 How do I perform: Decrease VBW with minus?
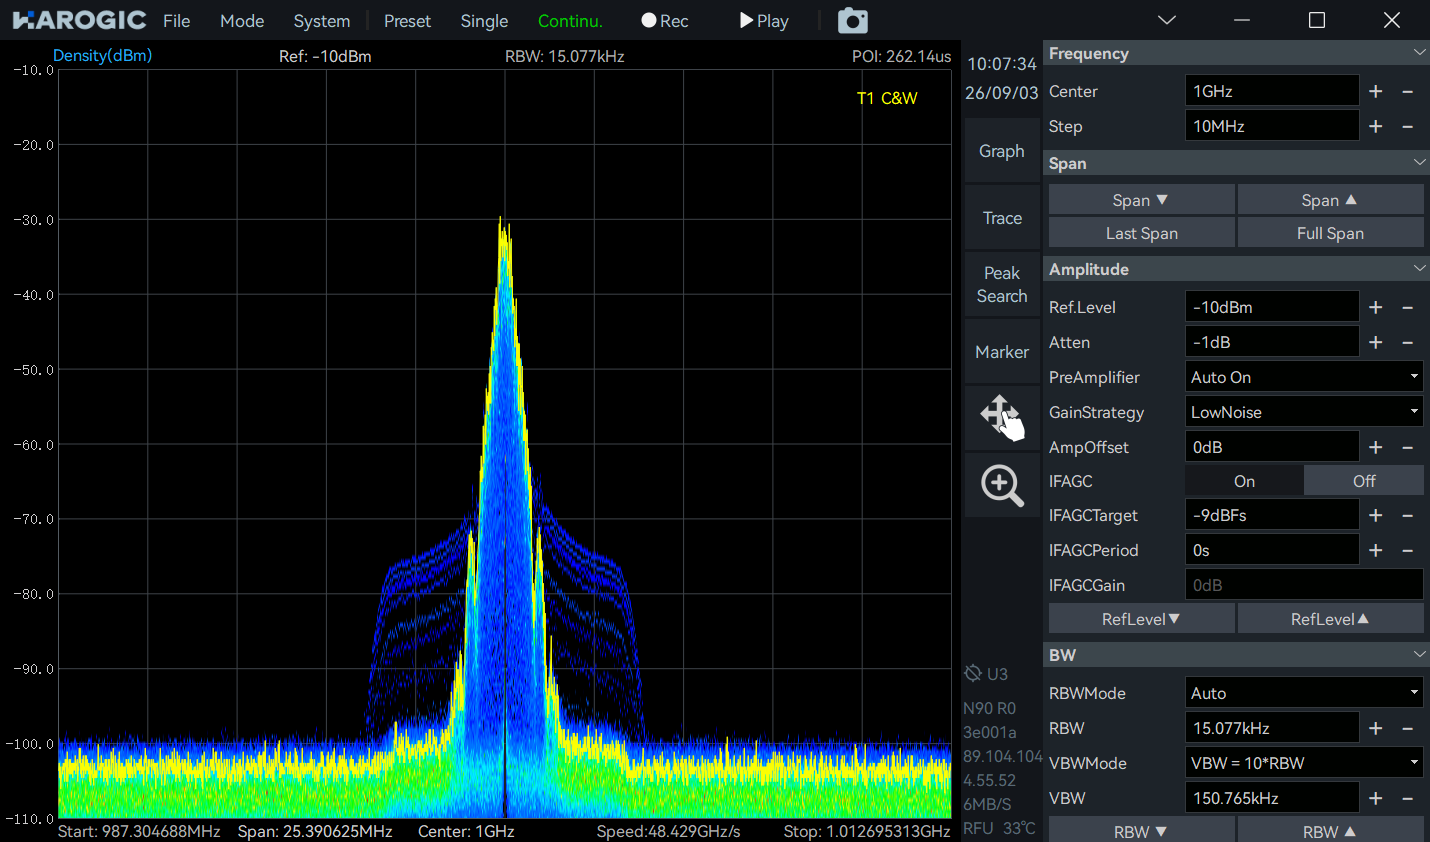pos(1407,798)
